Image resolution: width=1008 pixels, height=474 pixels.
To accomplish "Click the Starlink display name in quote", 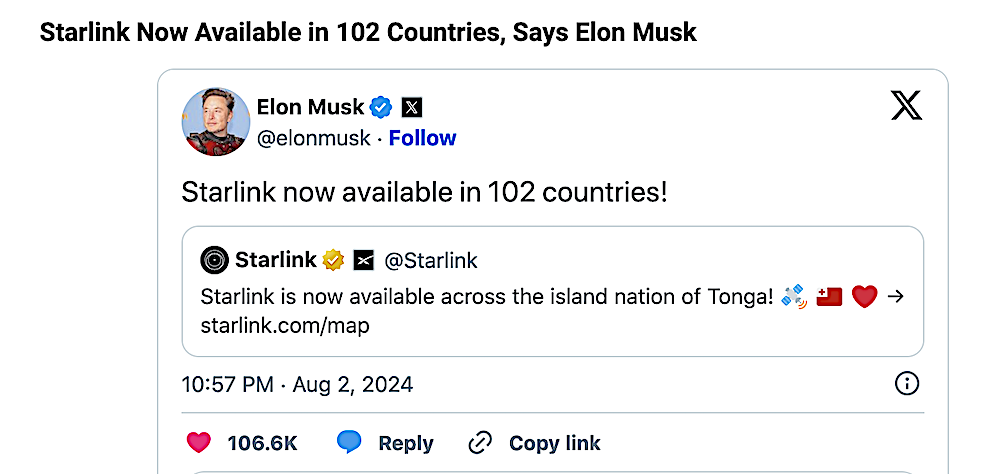I will (275, 261).
